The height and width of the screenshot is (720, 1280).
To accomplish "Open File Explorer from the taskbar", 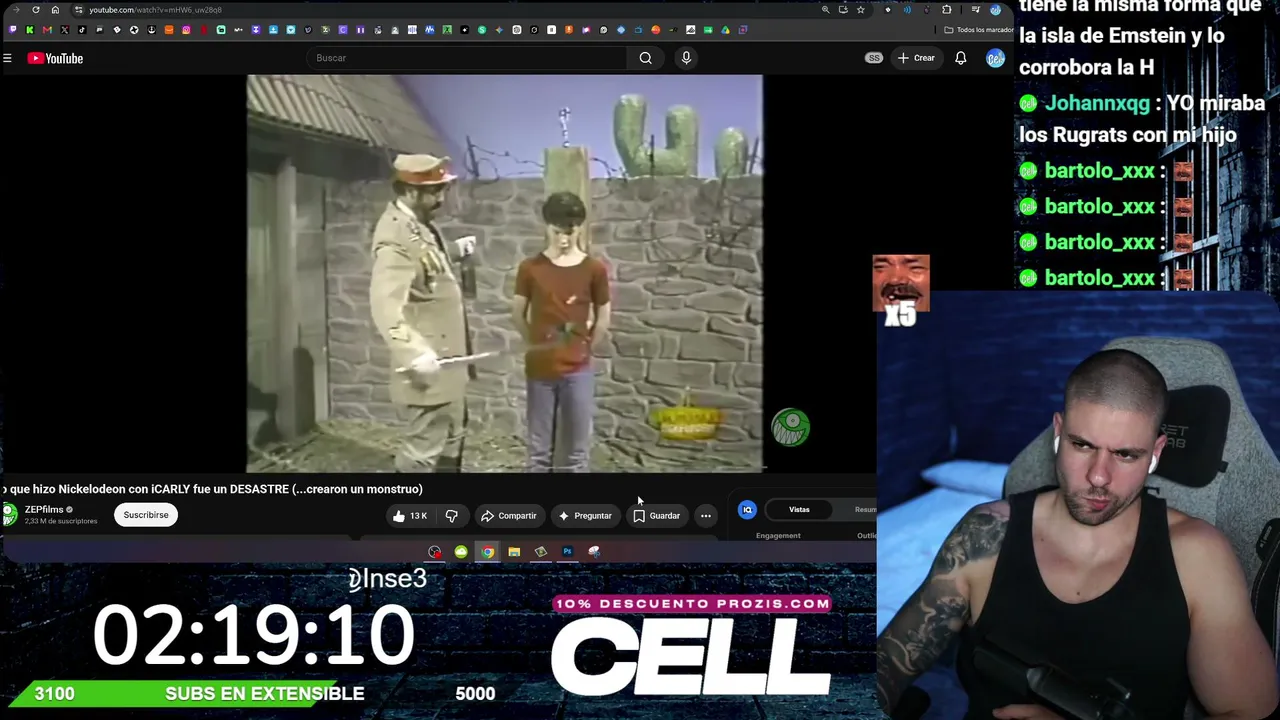I will 514,552.
